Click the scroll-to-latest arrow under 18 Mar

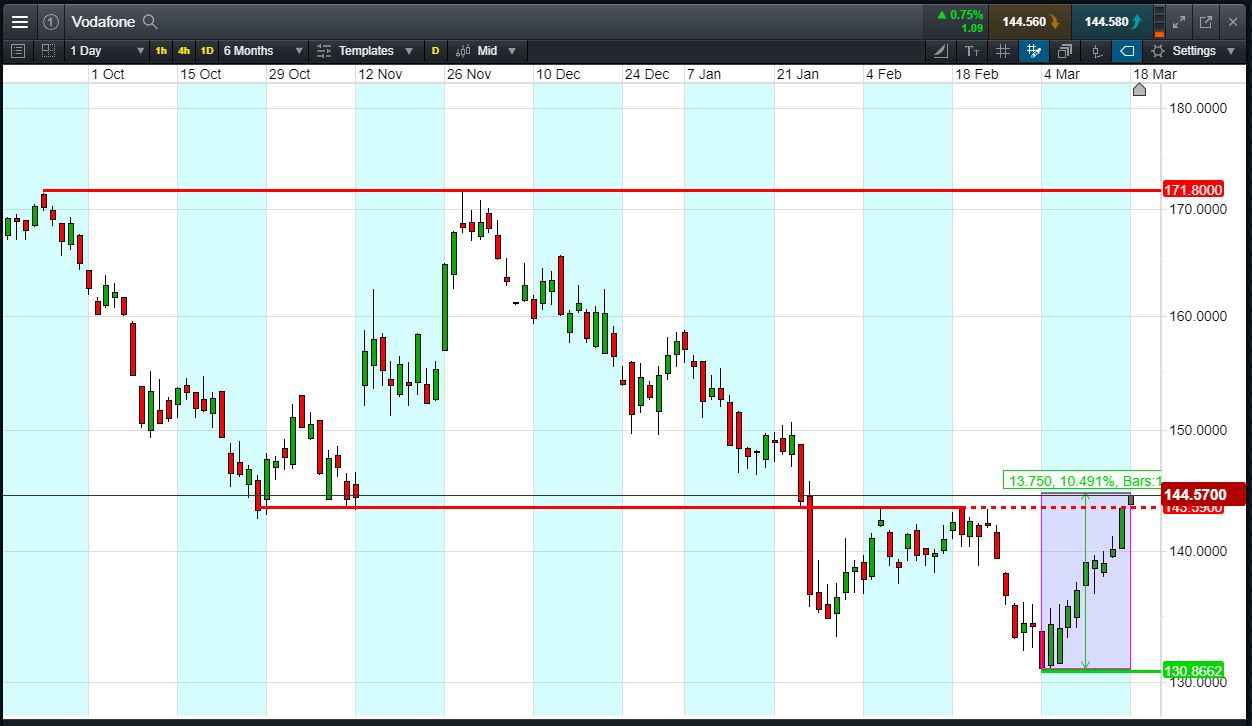coord(1139,90)
